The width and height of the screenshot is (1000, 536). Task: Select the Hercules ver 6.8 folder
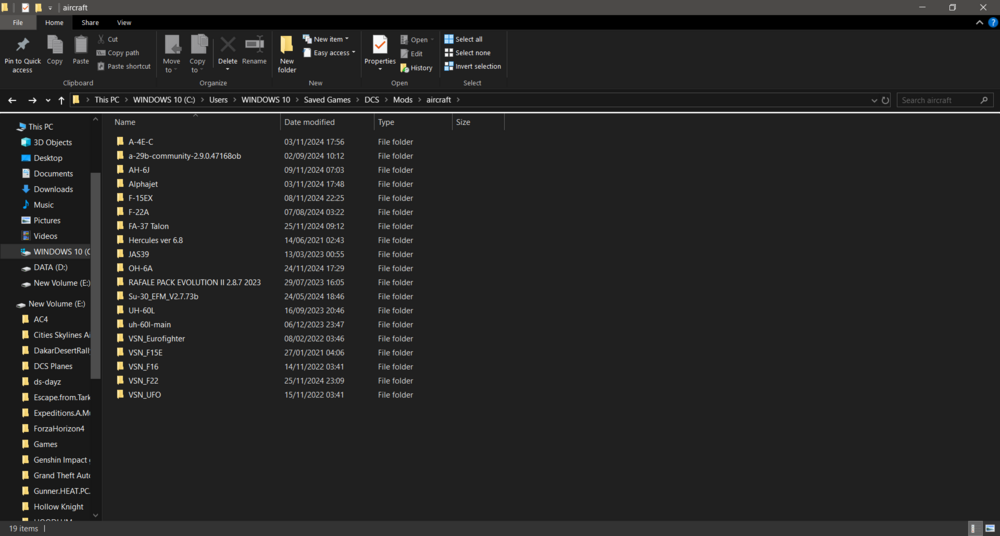click(155, 240)
